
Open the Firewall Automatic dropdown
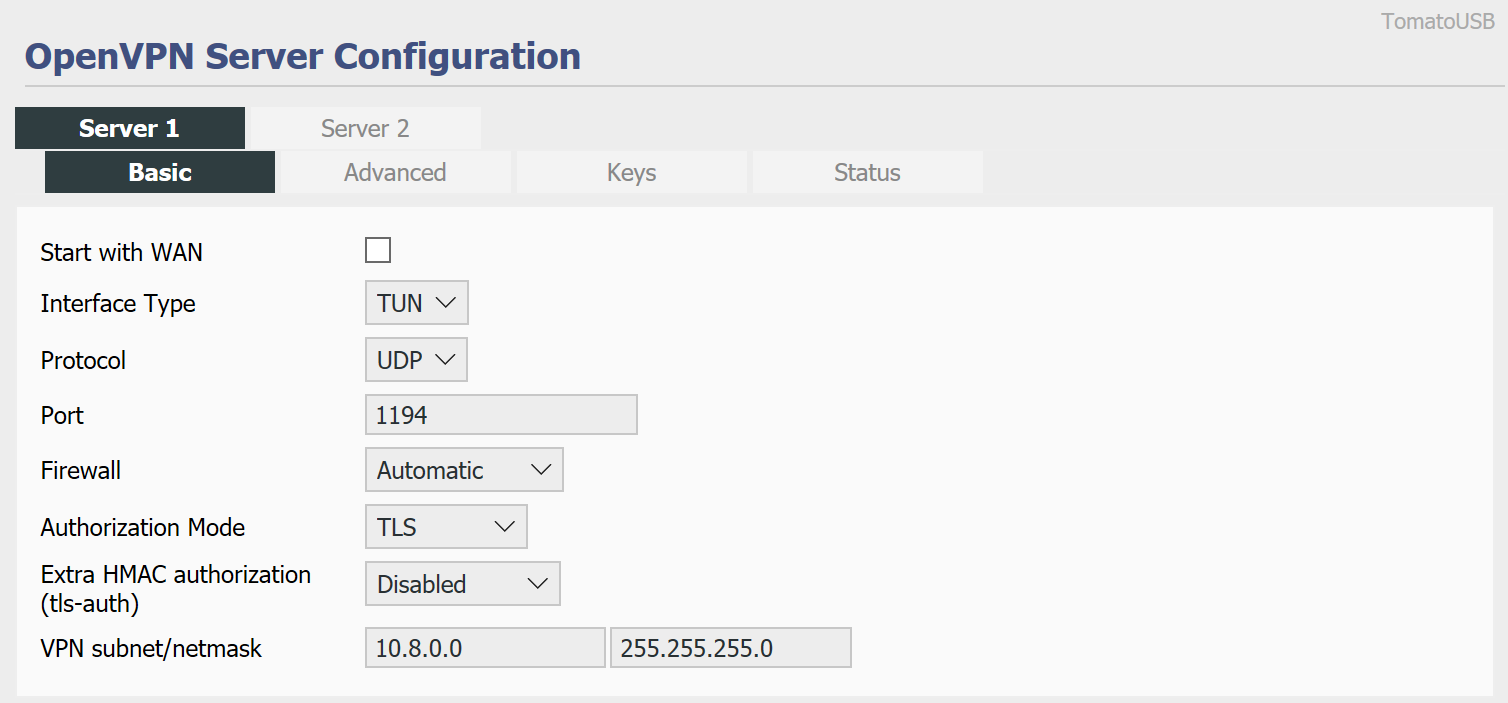(464, 470)
